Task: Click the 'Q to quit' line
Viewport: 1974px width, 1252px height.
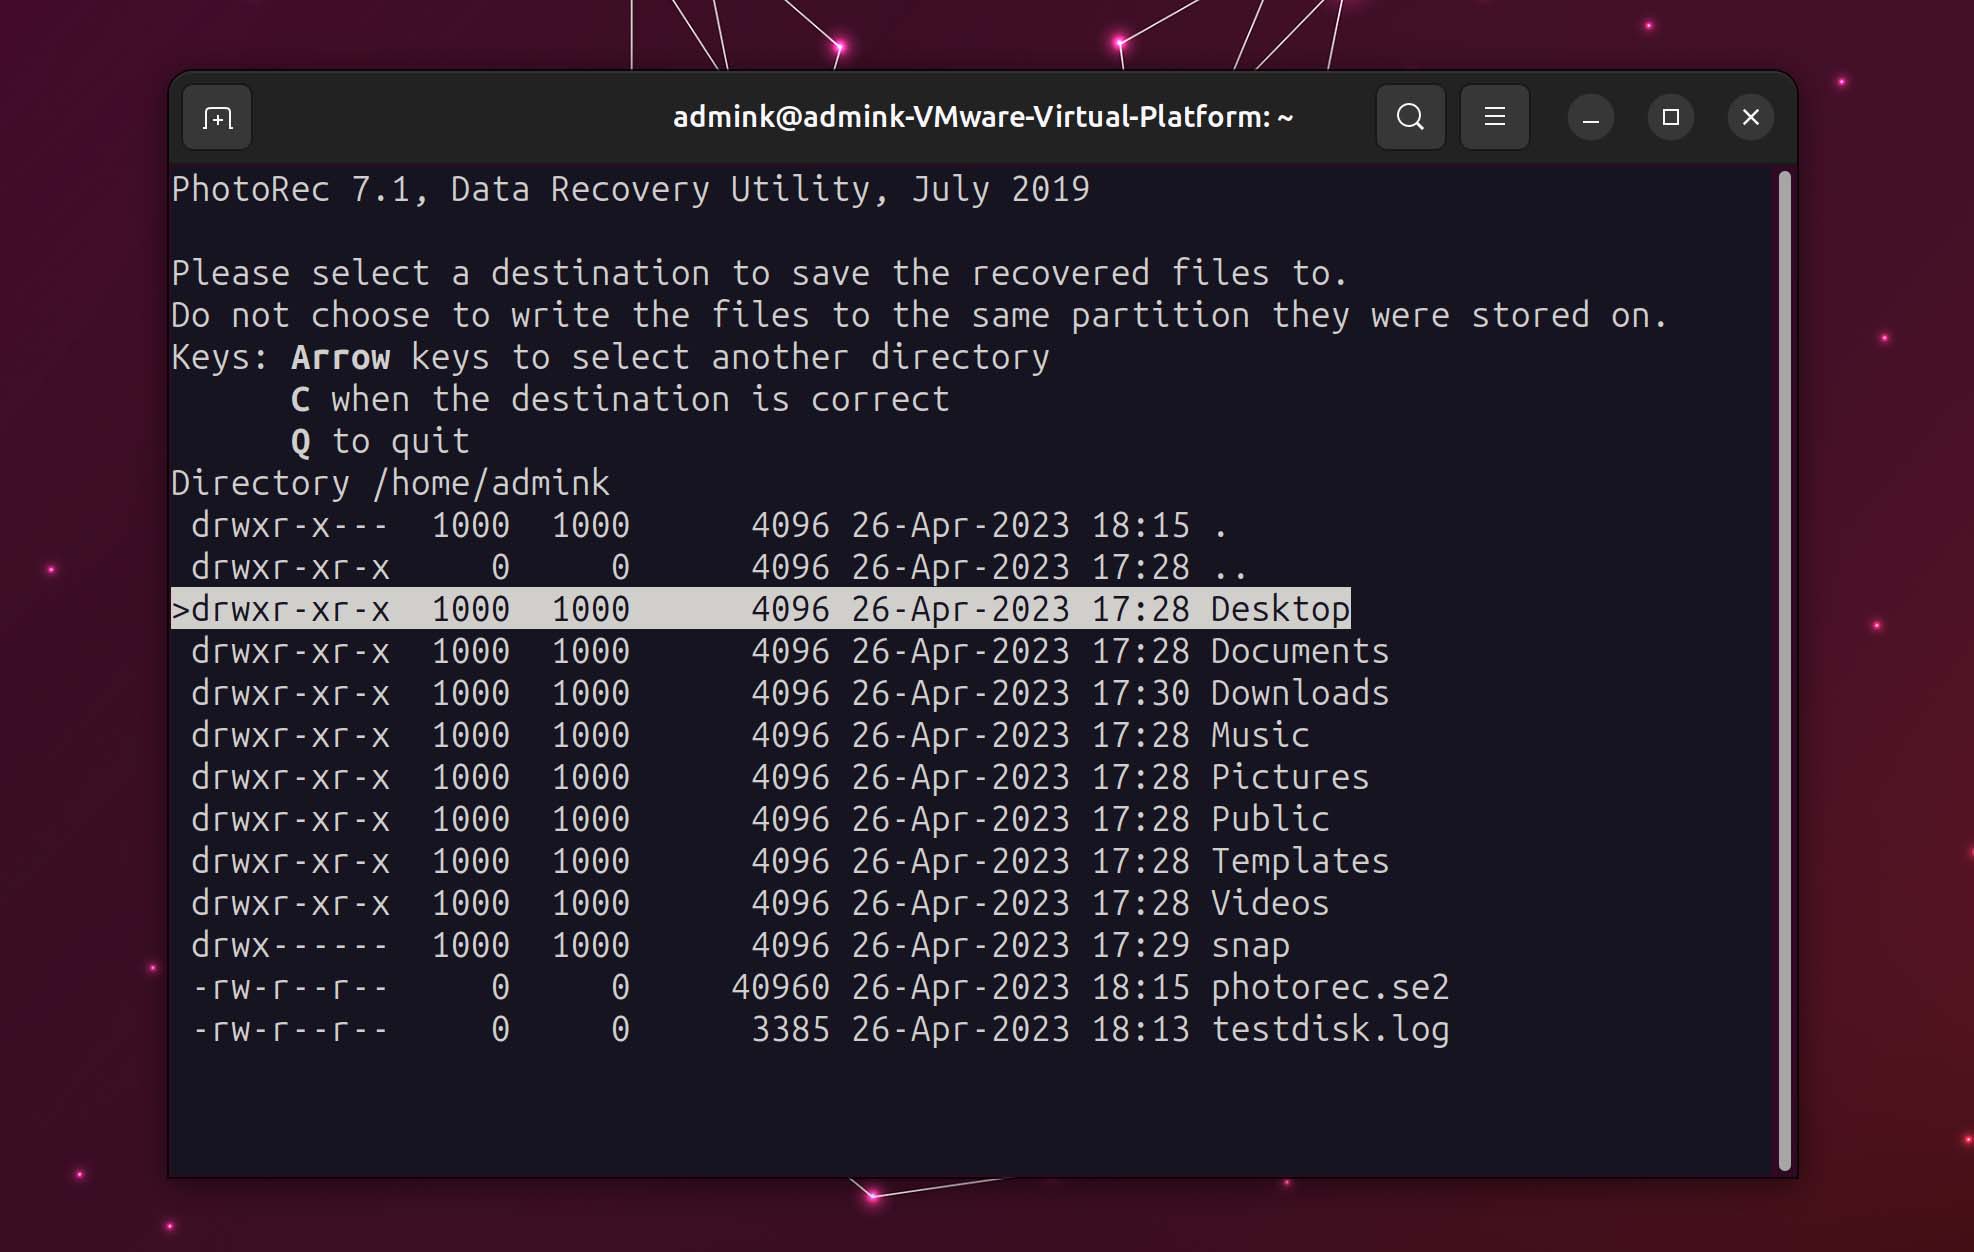Action: click(380, 441)
